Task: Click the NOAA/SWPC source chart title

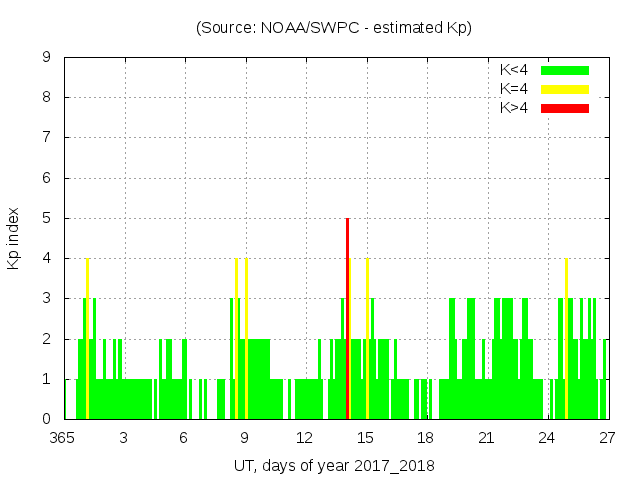Action: tap(333, 28)
